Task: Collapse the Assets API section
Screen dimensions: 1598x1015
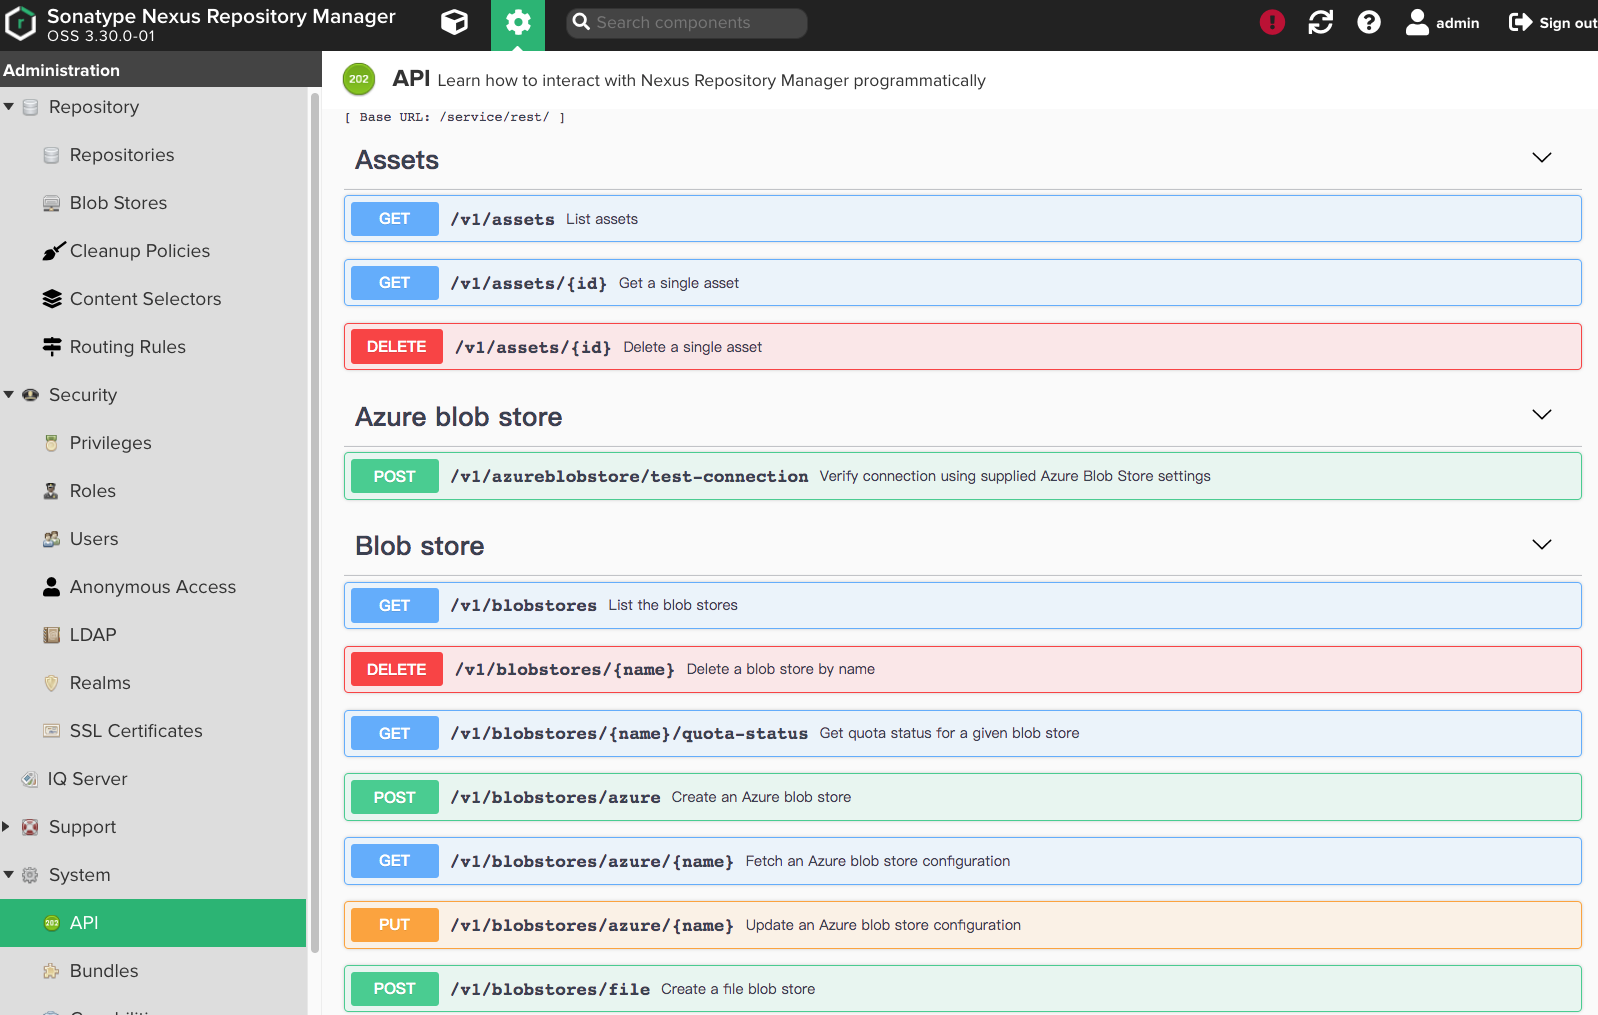Action: [x=1542, y=158]
